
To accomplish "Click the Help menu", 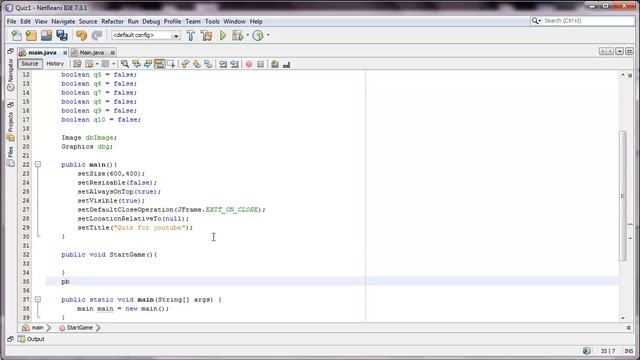I will coord(256,21).
